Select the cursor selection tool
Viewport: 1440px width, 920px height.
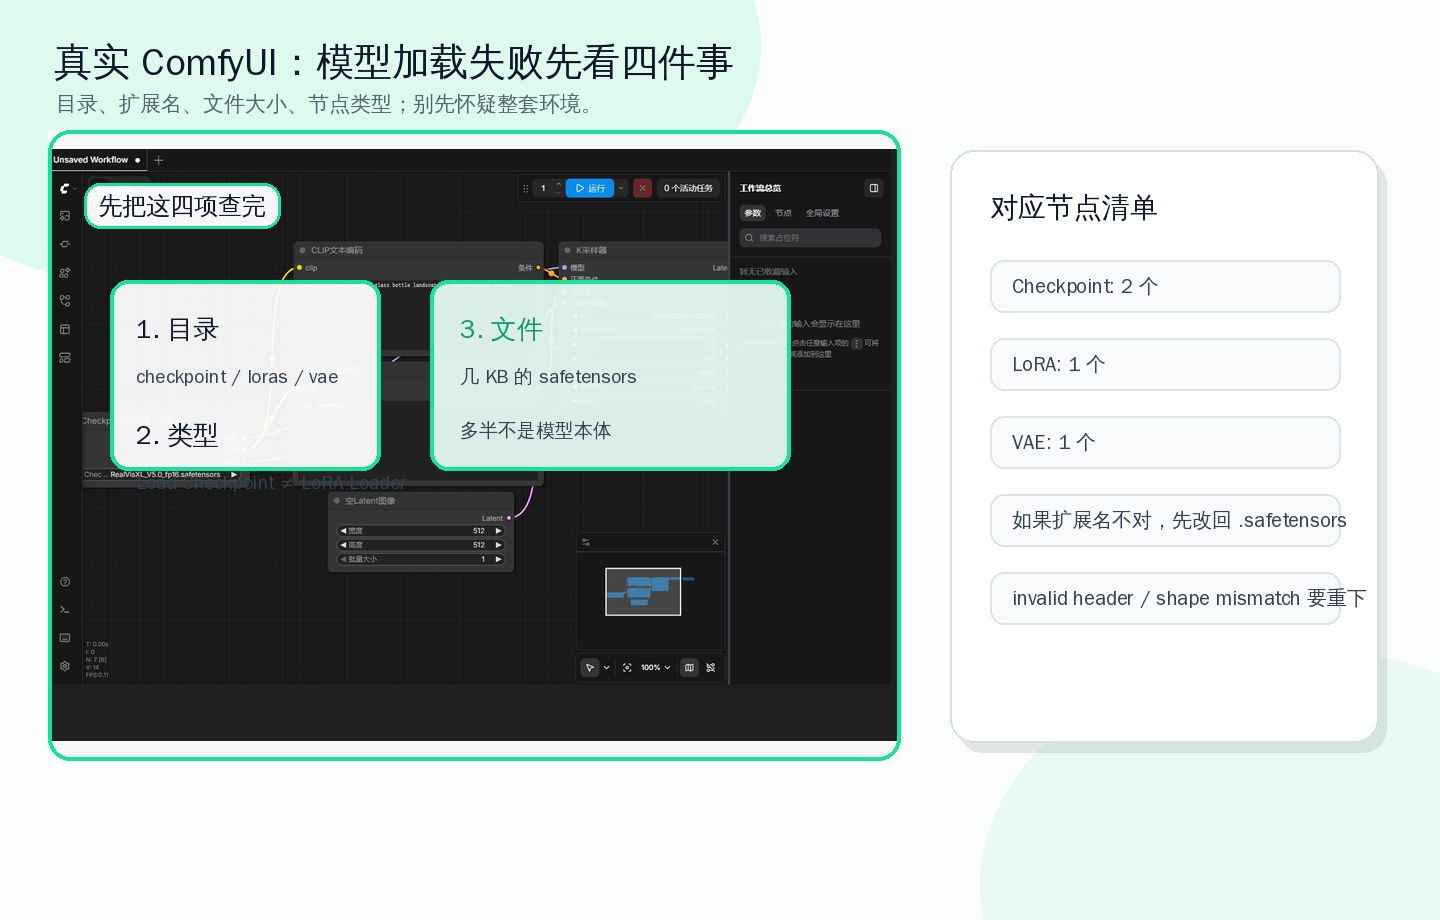[590, 667]
